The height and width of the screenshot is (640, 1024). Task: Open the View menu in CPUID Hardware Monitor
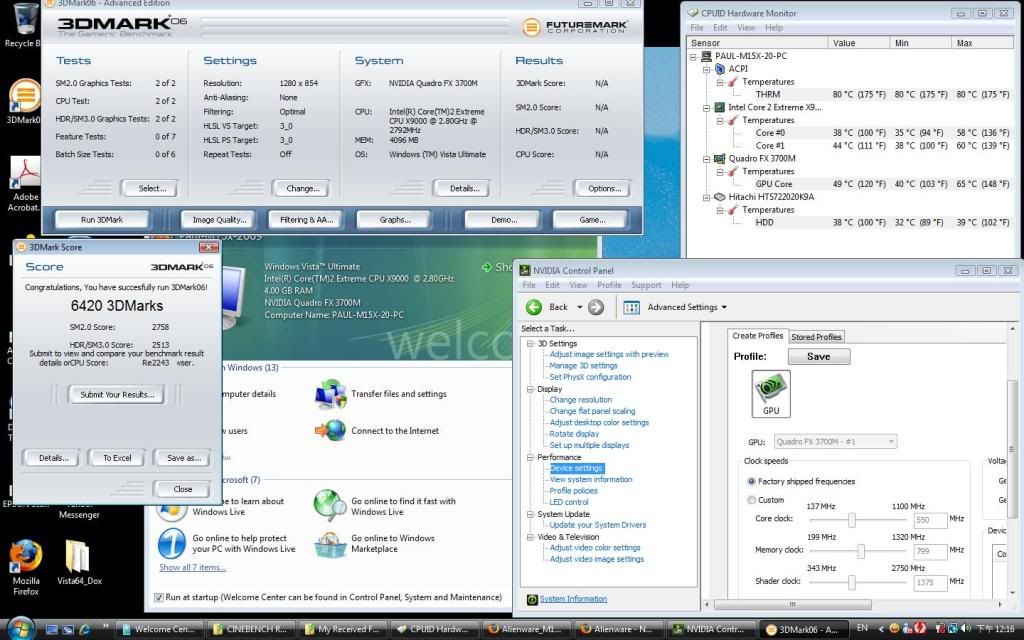pyautogui.click(x=746, y=27)
